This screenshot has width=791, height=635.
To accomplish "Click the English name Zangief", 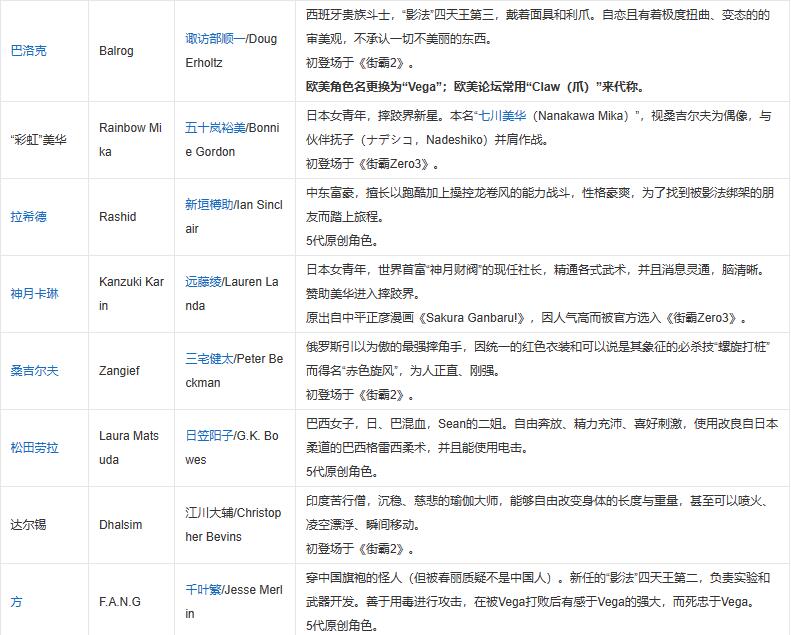I will pyautogui.click(x=121, y=371).
